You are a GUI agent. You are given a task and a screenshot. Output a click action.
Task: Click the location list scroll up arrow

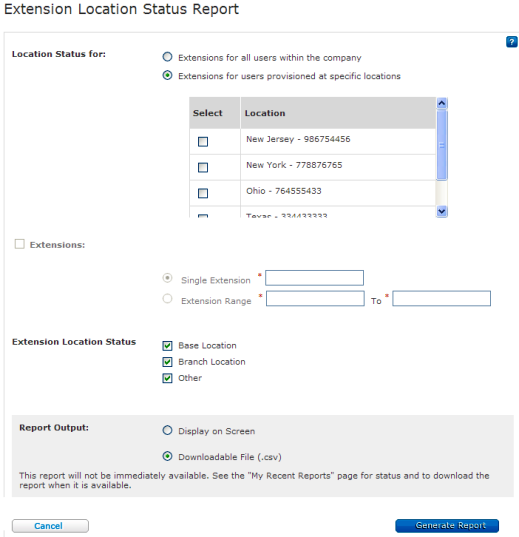(x=442, y=103)
